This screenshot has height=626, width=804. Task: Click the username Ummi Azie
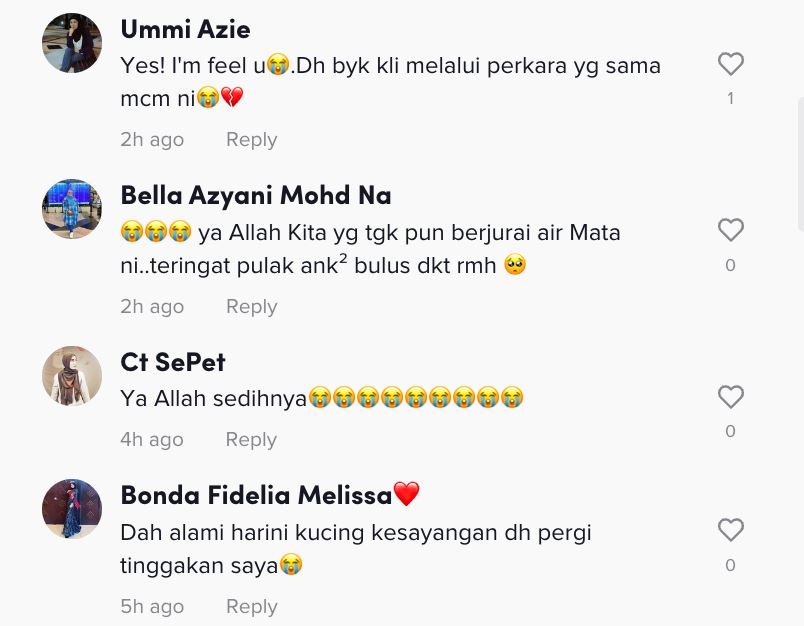(185, 29)
